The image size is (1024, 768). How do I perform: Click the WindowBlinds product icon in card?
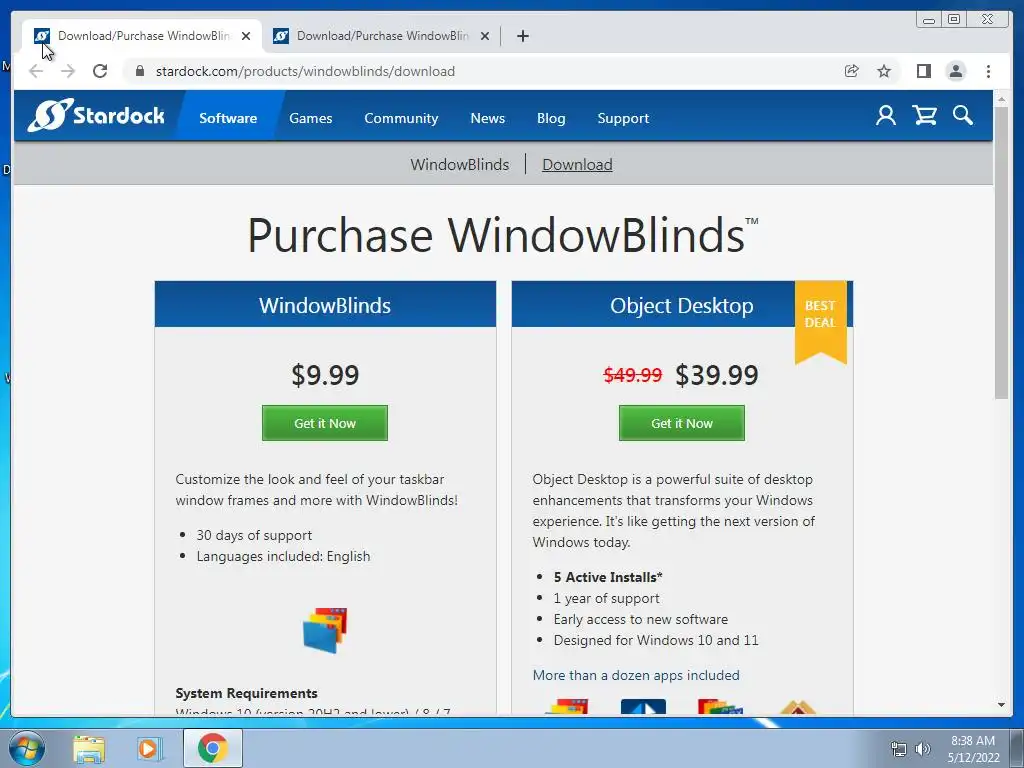click(x=325, y=630)
